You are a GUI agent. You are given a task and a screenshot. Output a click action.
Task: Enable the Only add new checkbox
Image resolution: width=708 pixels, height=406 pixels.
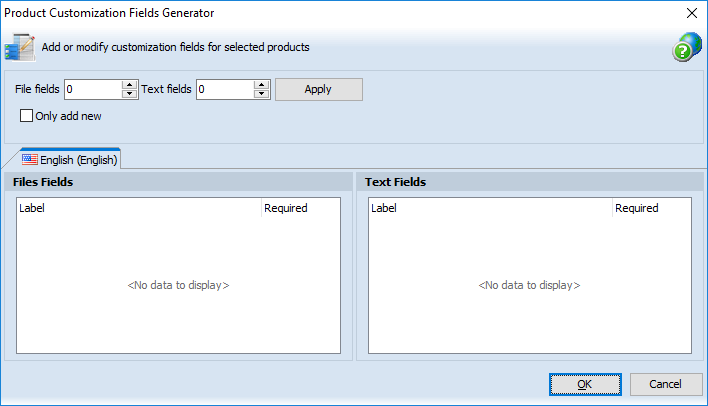click(x=27, y=116)
